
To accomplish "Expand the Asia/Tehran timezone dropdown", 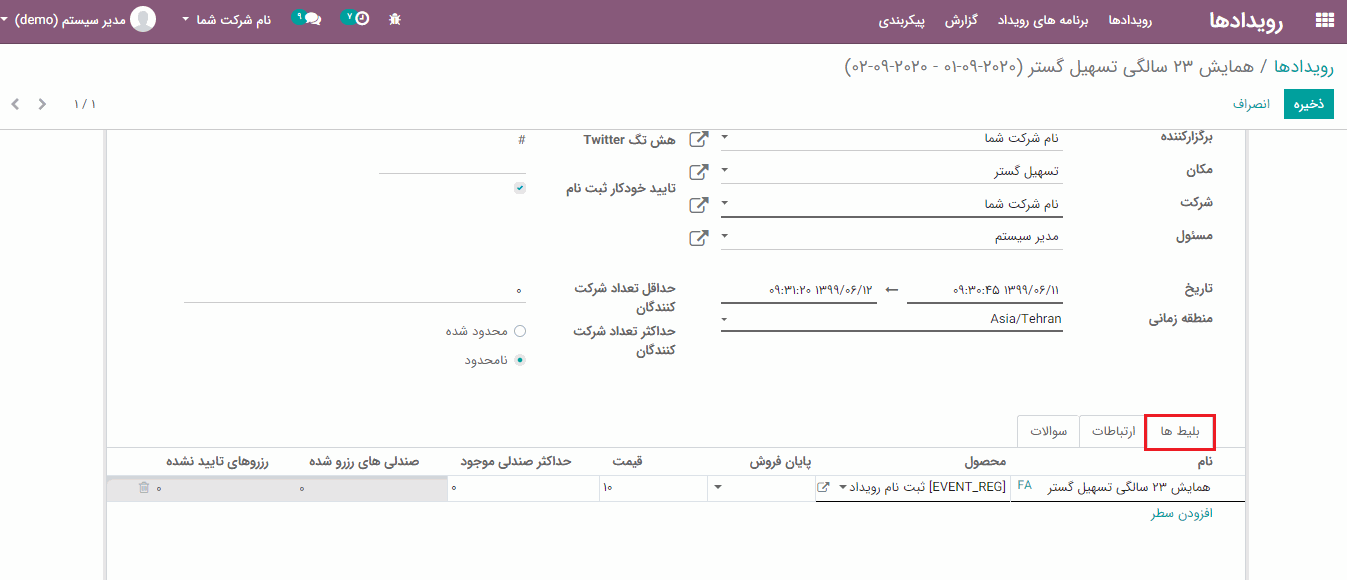I will click(x=725, y=320).
